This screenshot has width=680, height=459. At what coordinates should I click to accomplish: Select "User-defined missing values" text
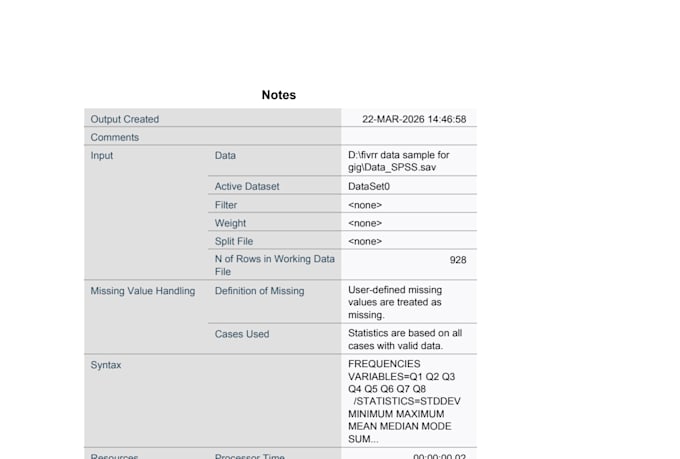(395, 302)
